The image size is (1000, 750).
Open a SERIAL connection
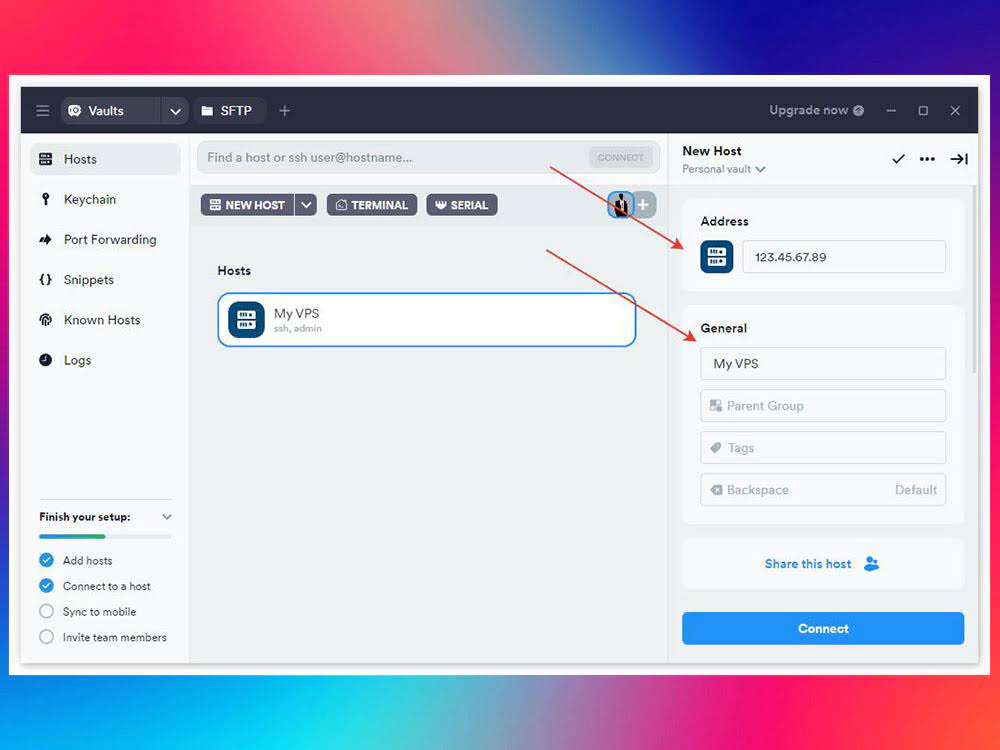tap(462, 205)
